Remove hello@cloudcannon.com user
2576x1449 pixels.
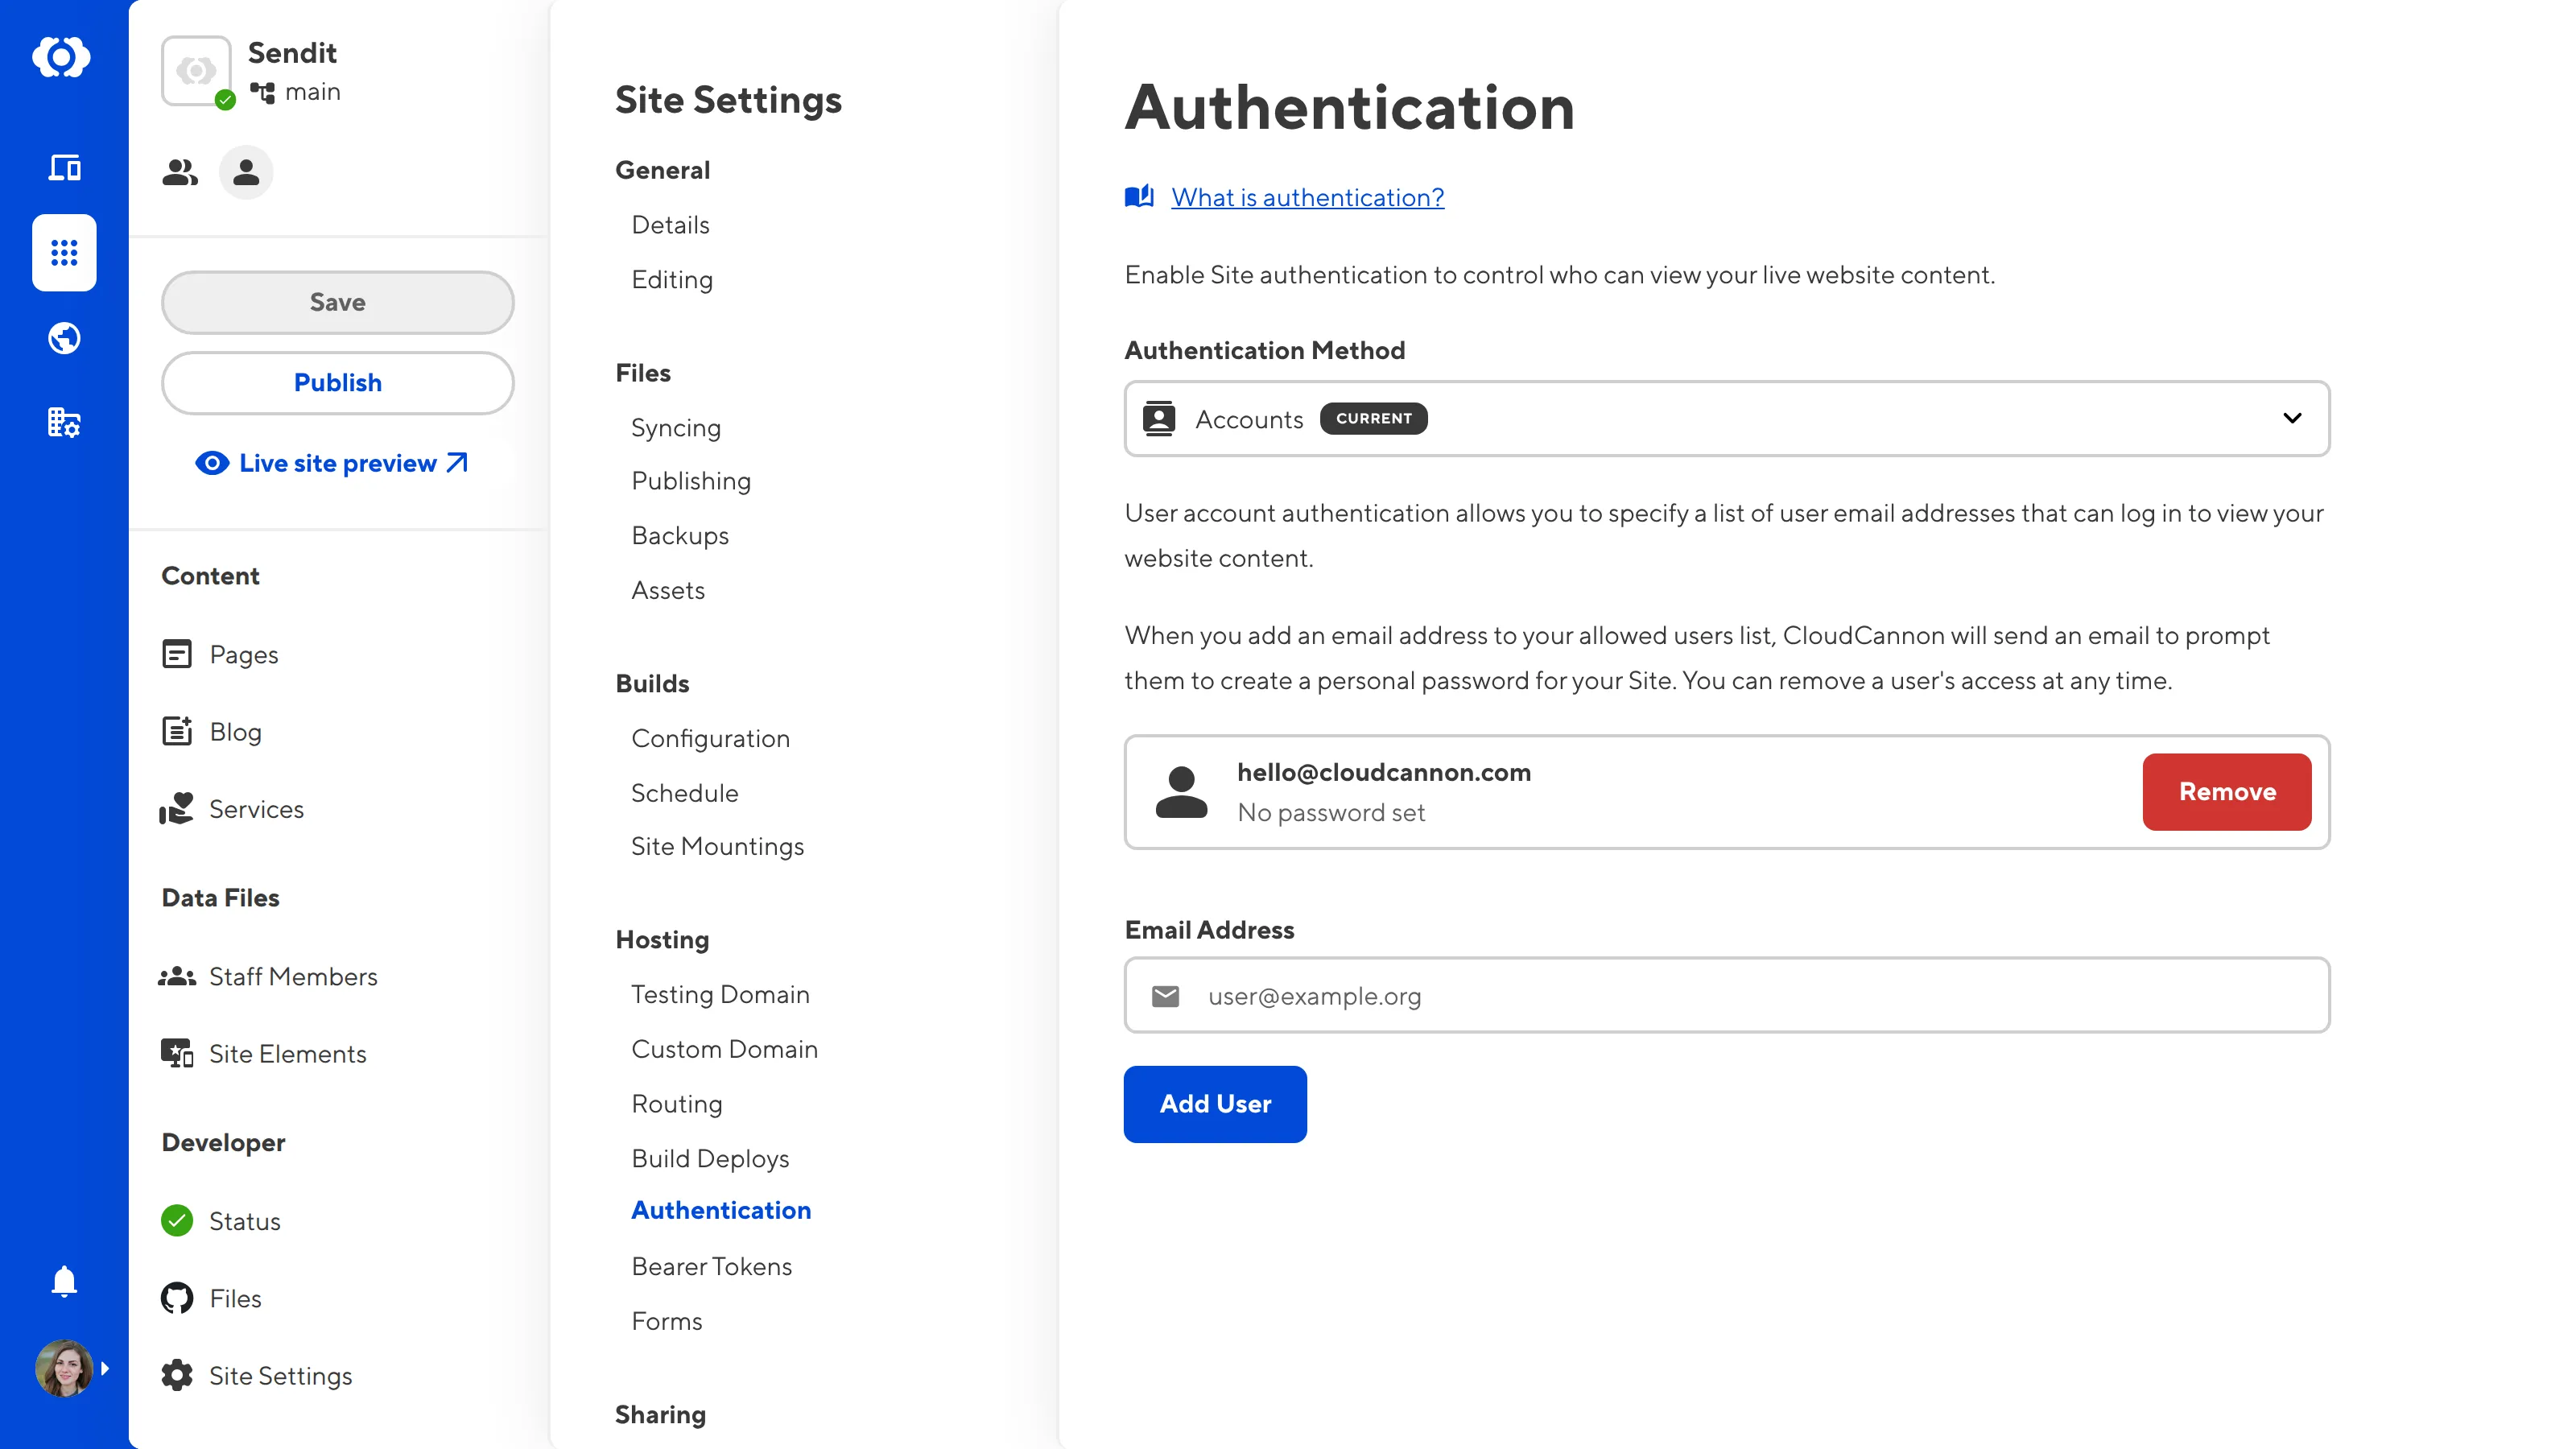tap(2226, 792)
